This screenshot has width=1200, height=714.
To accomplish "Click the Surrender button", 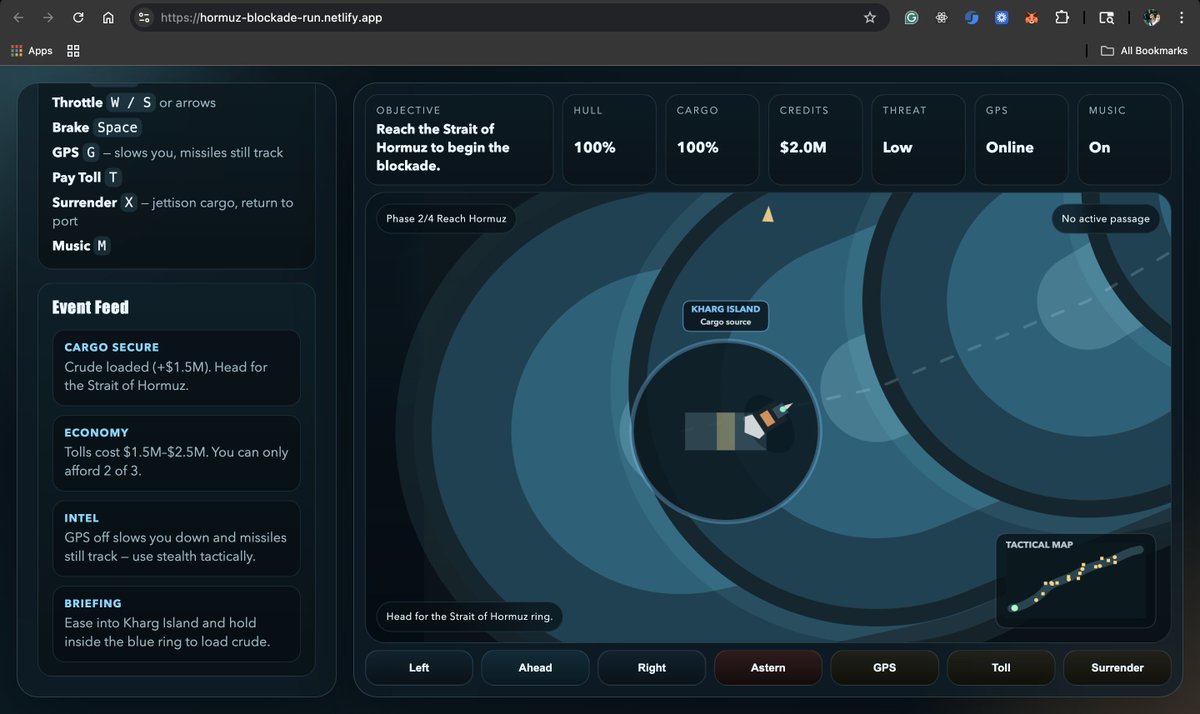I will (1117, 668).
